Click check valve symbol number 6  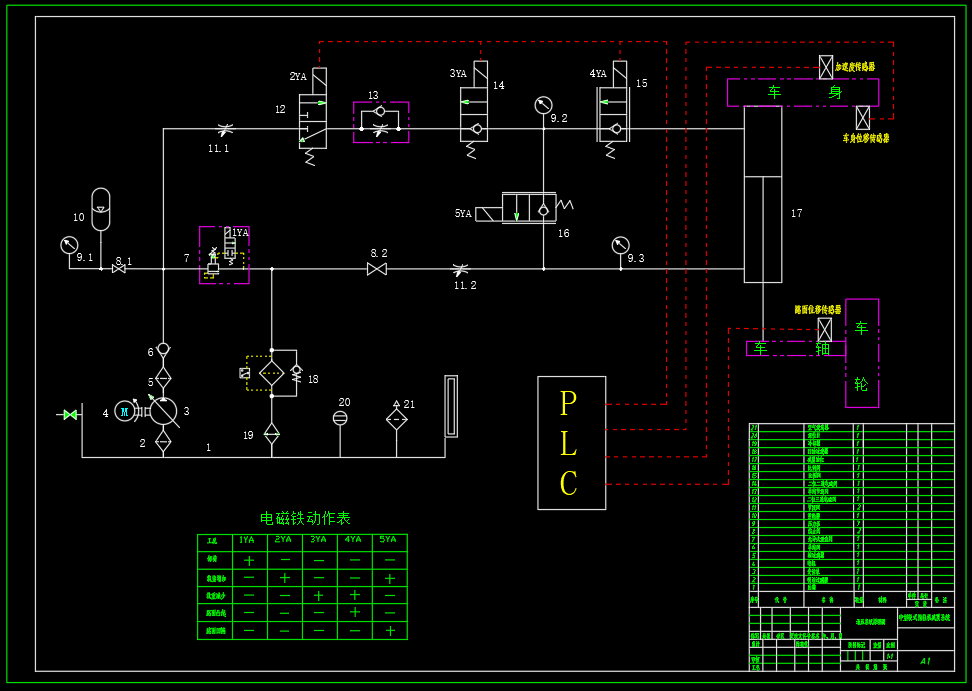(163, 350)
